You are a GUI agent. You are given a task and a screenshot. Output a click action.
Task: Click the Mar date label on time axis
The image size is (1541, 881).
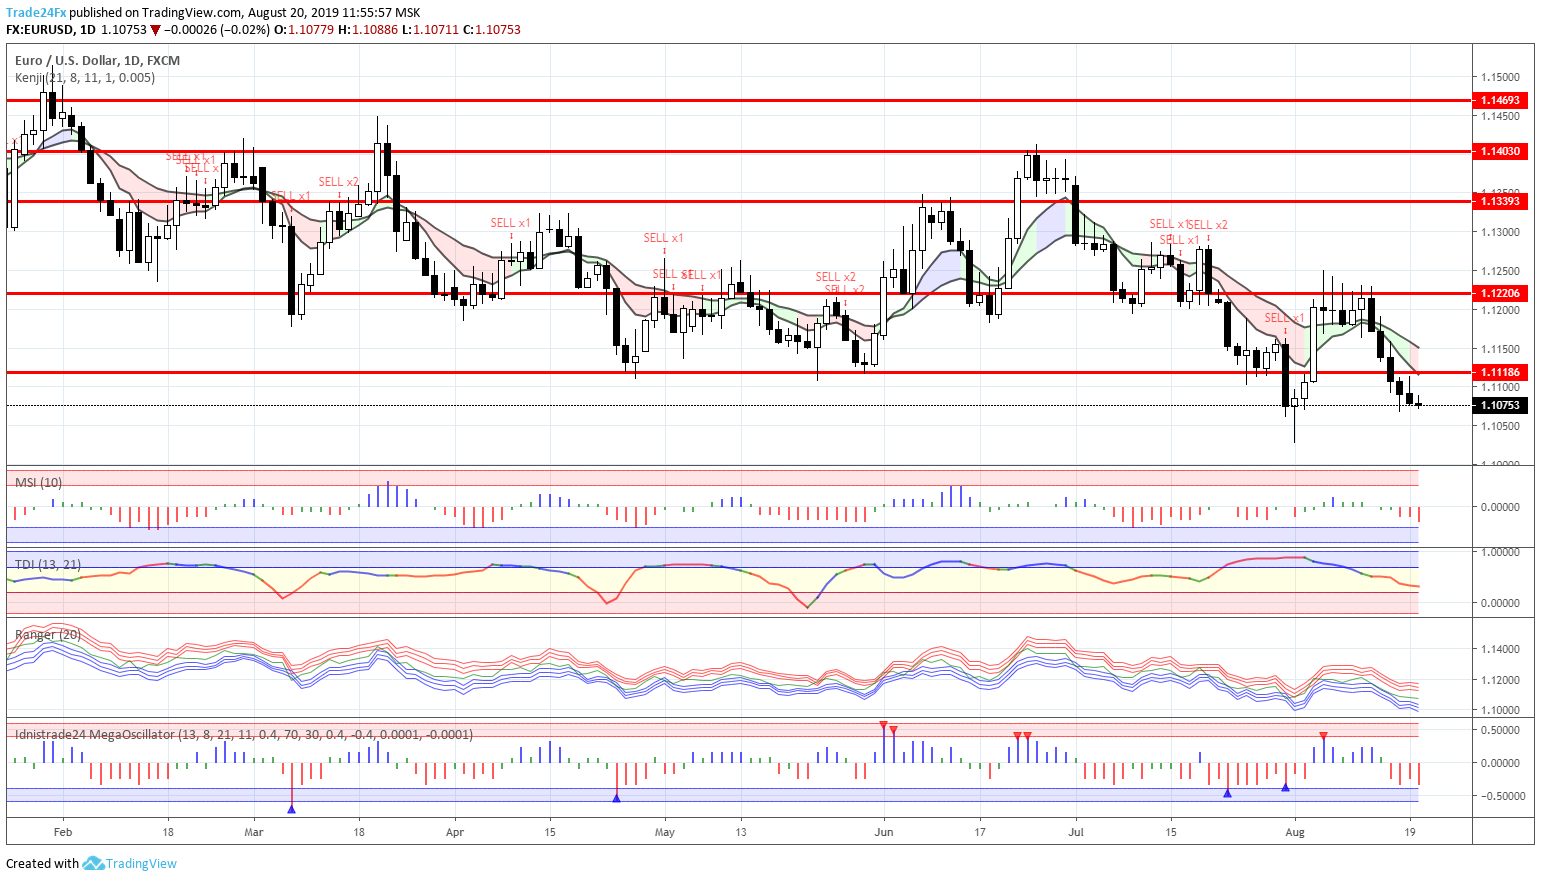point(254,831)
